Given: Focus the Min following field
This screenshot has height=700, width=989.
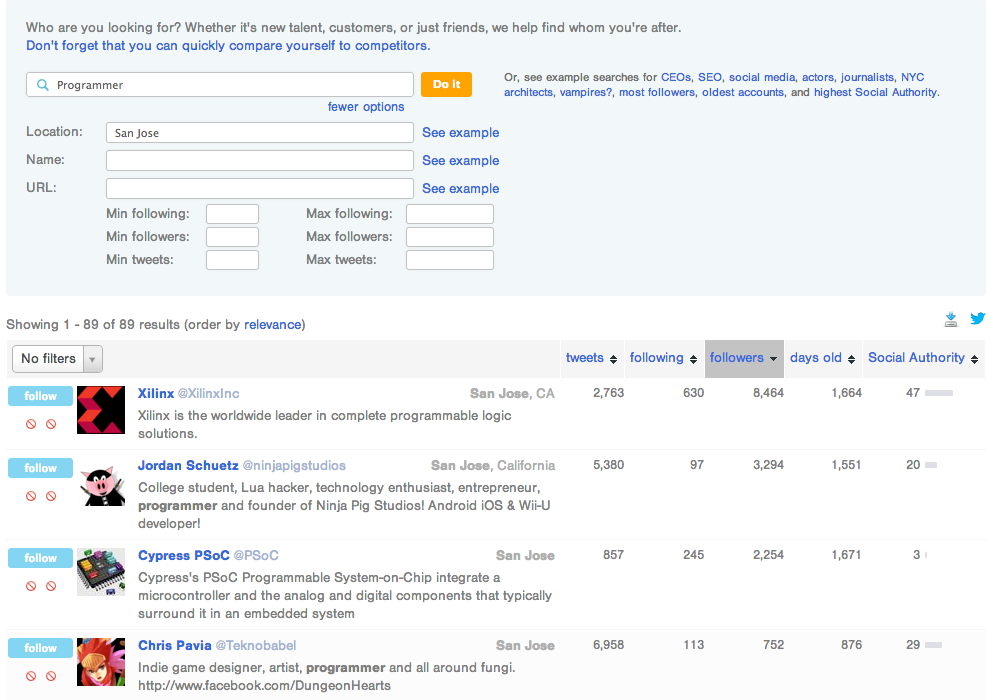Looking at the screenshot, I should pos(232,214).
